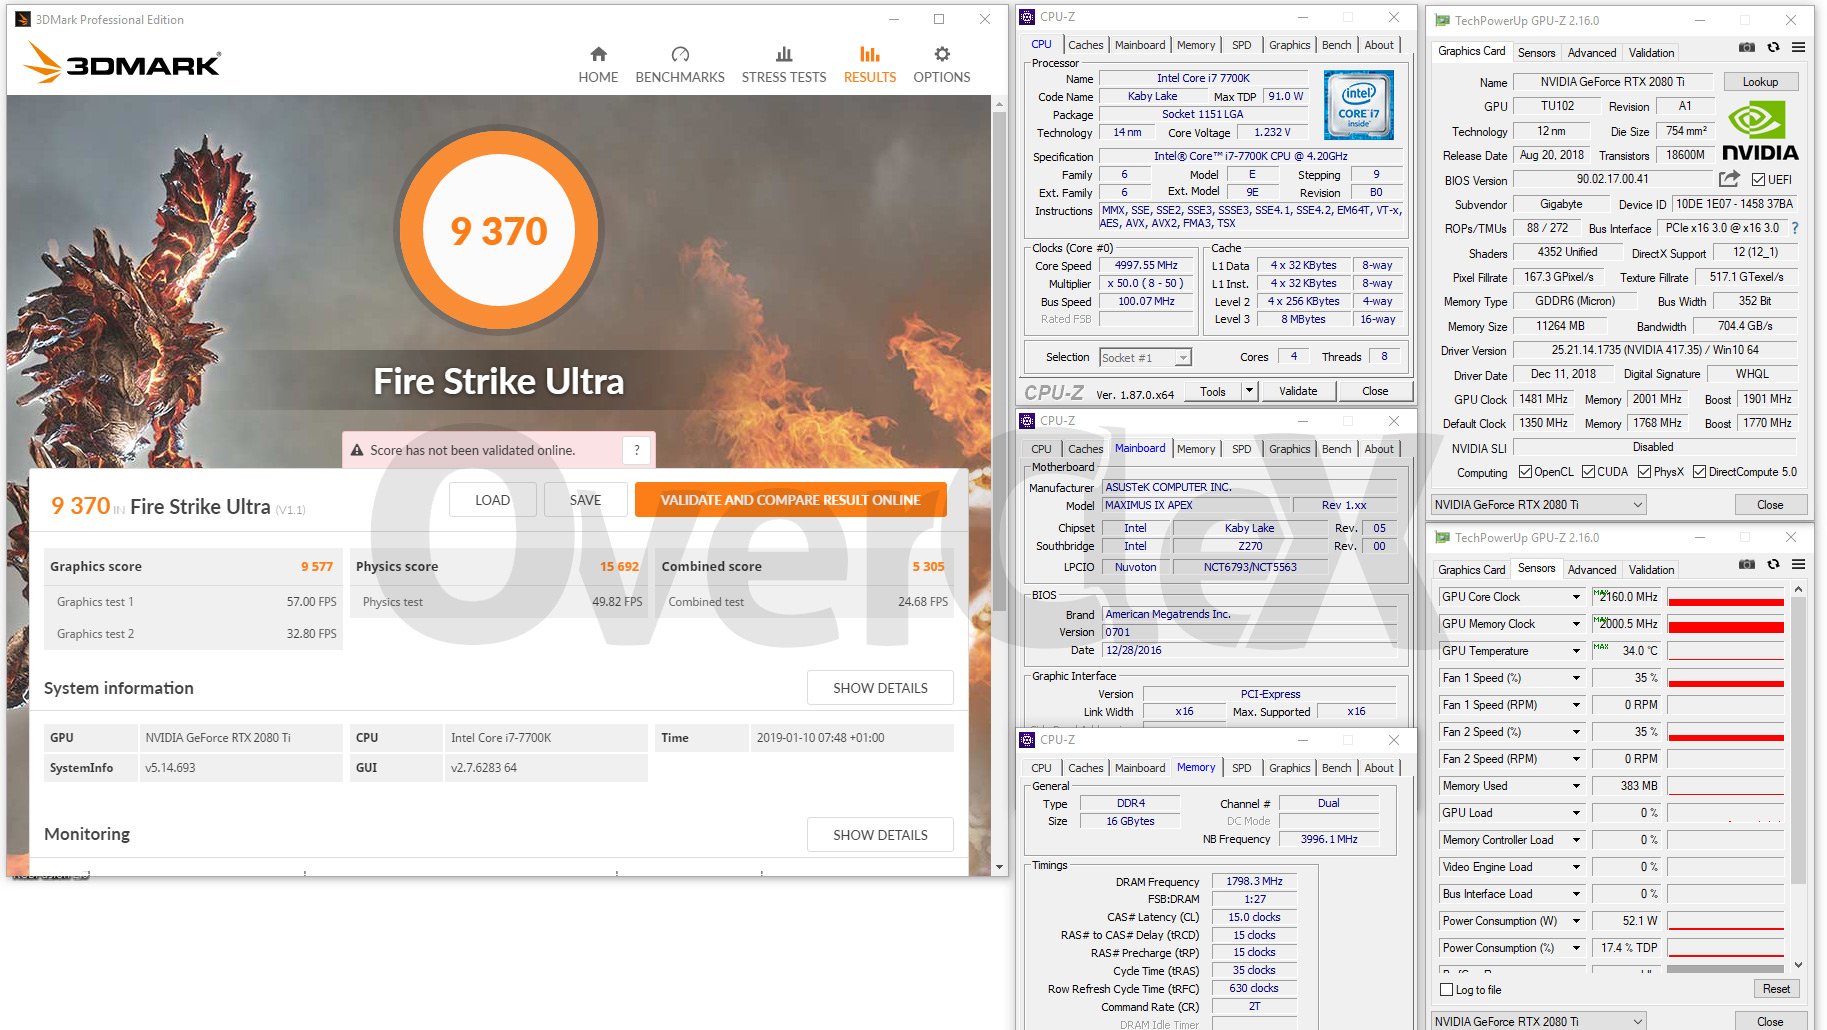Viewport: 1827px width, 1030px height.
Task: Toggle the UEFI checkbox
Action: click(1759, 180)
